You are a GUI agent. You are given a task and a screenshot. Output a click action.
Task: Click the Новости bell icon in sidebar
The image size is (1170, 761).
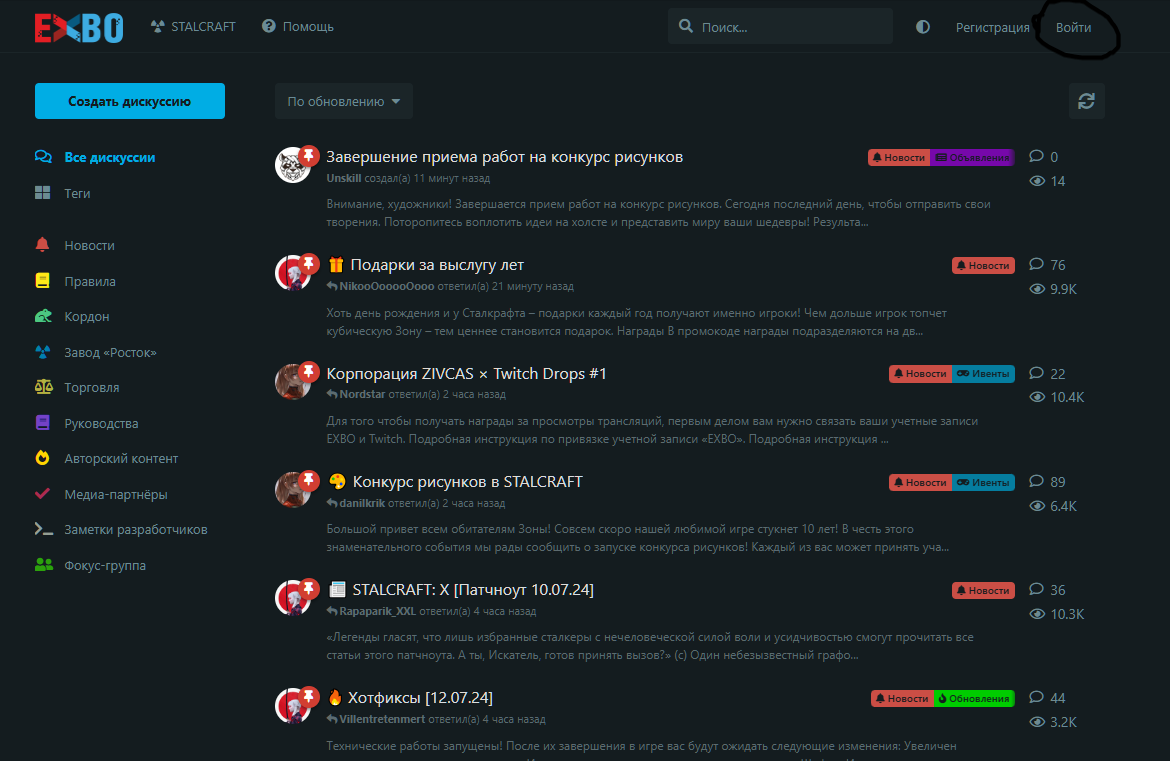click(43, 245)
